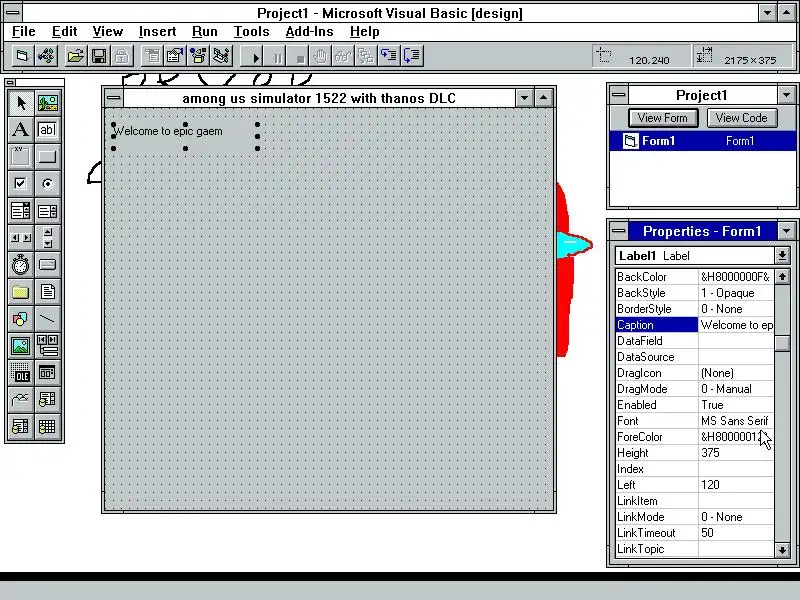This screenshot has width=800, height=600.
Task: Select the Line tool in the toolbox
Action: point(47,319)
